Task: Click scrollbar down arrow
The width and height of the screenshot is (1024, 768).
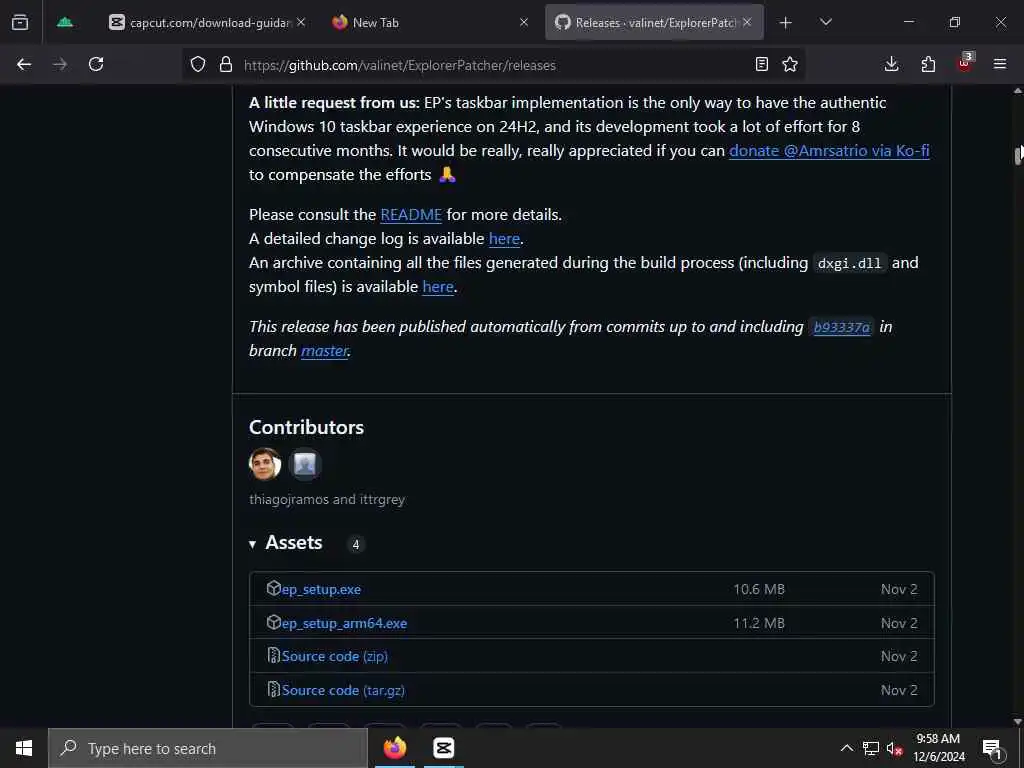Action: point(1017,722)
